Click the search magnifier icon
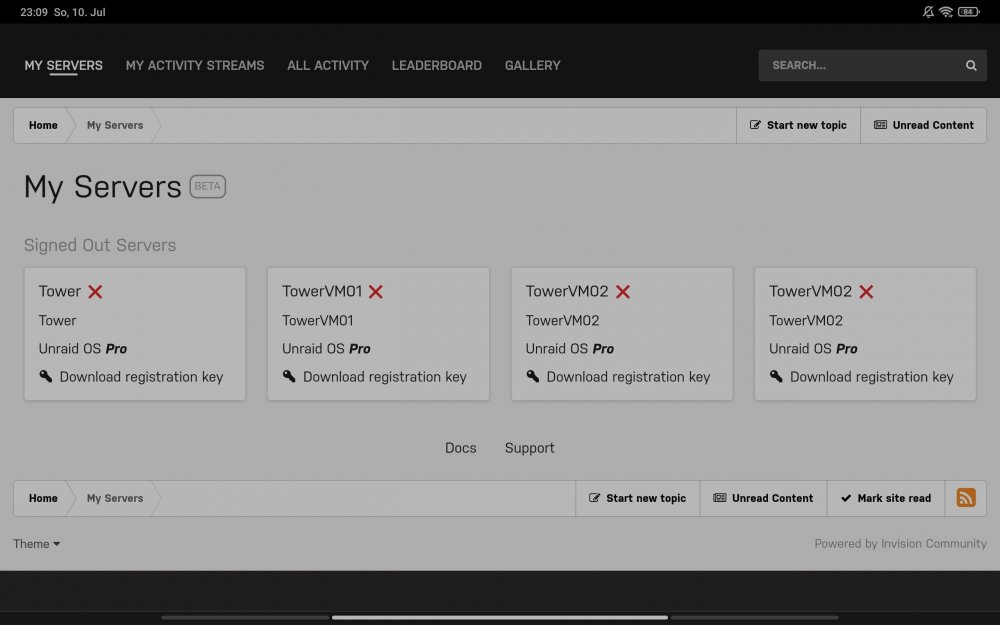Screen dimensions: 1000x625 click(x=971, y=65)
